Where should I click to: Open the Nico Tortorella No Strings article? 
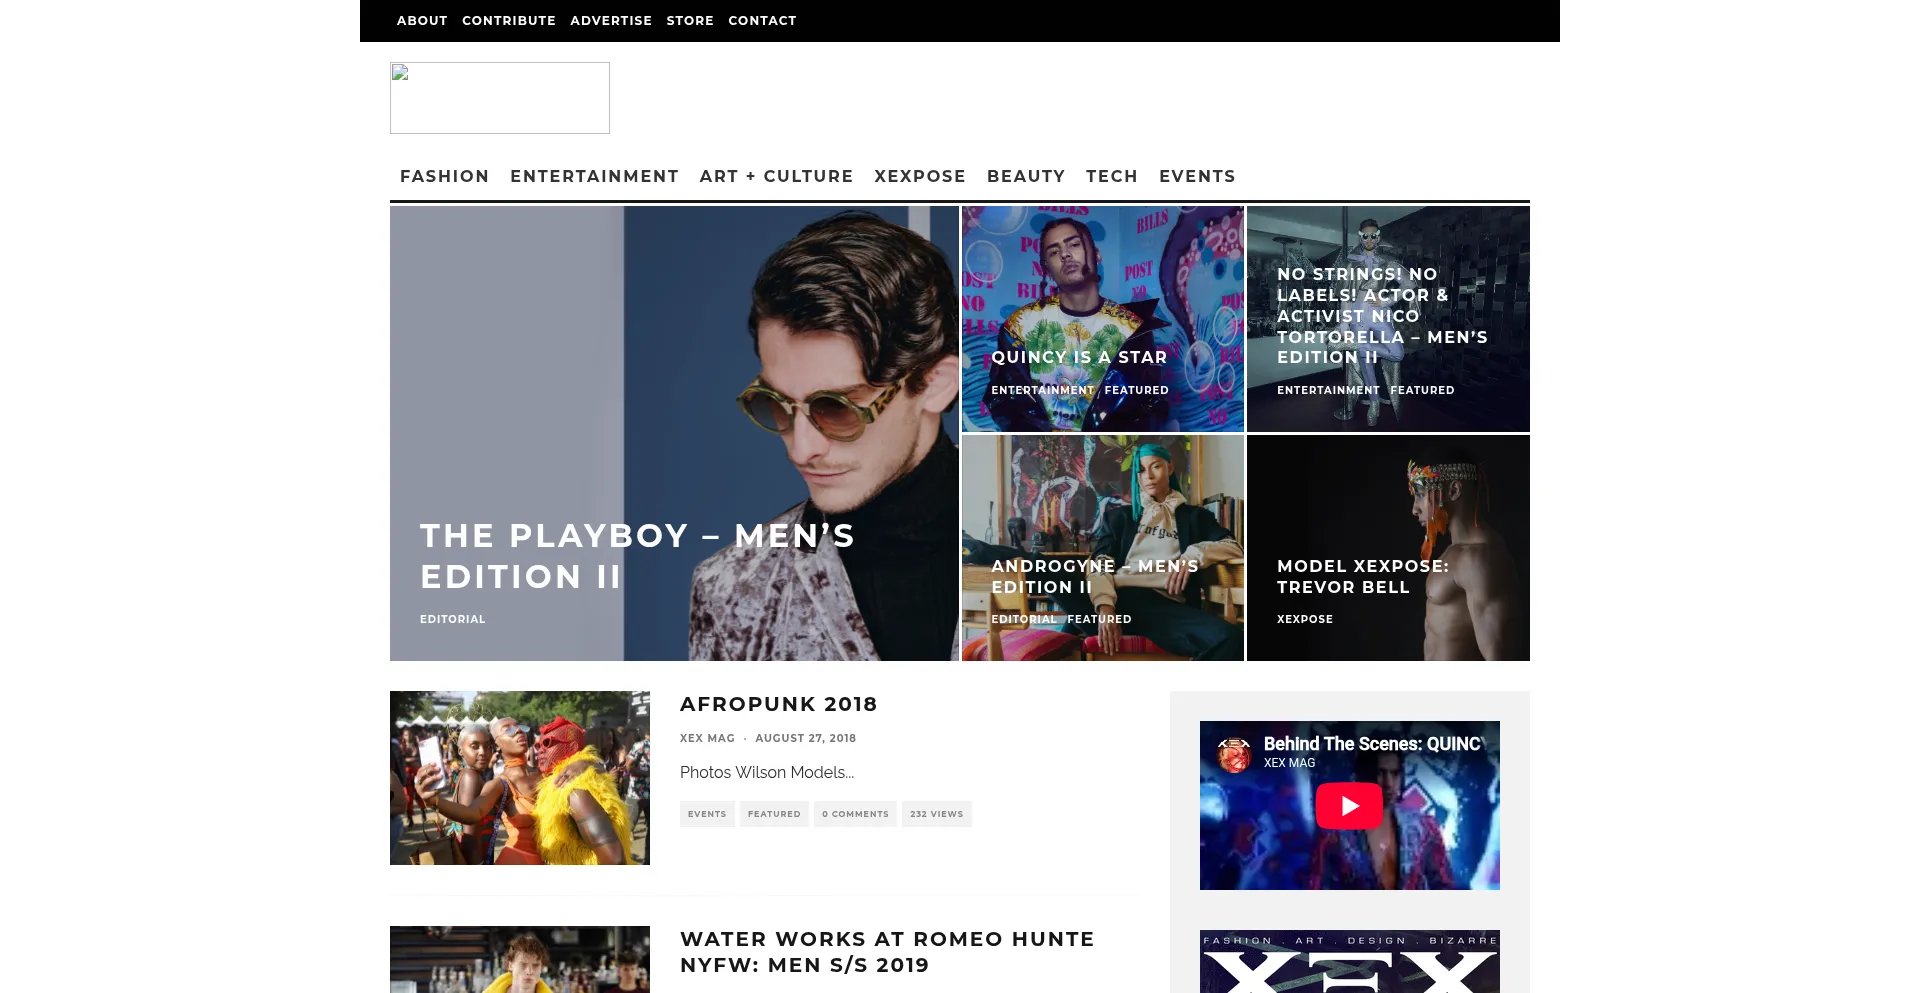tap(1382, 316)
